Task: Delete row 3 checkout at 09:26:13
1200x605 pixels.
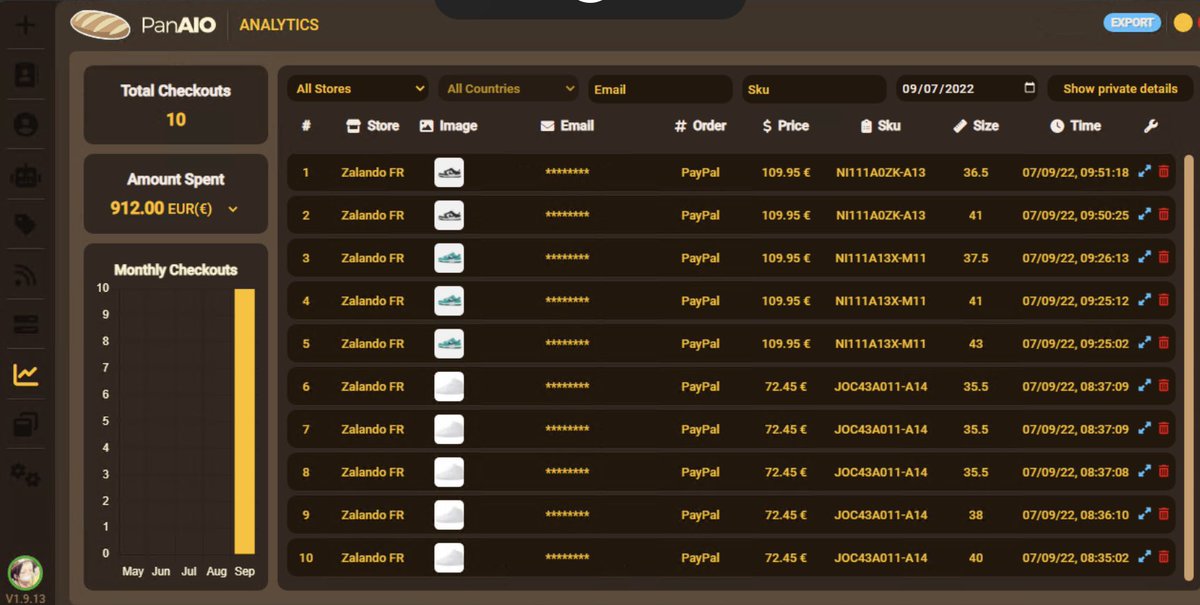Action: tap(1163, 258)
